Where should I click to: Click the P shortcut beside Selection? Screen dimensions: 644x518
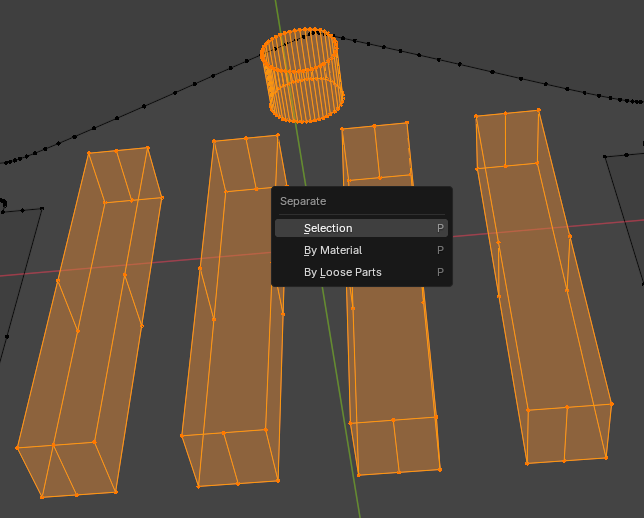click(x=440, y=228)
